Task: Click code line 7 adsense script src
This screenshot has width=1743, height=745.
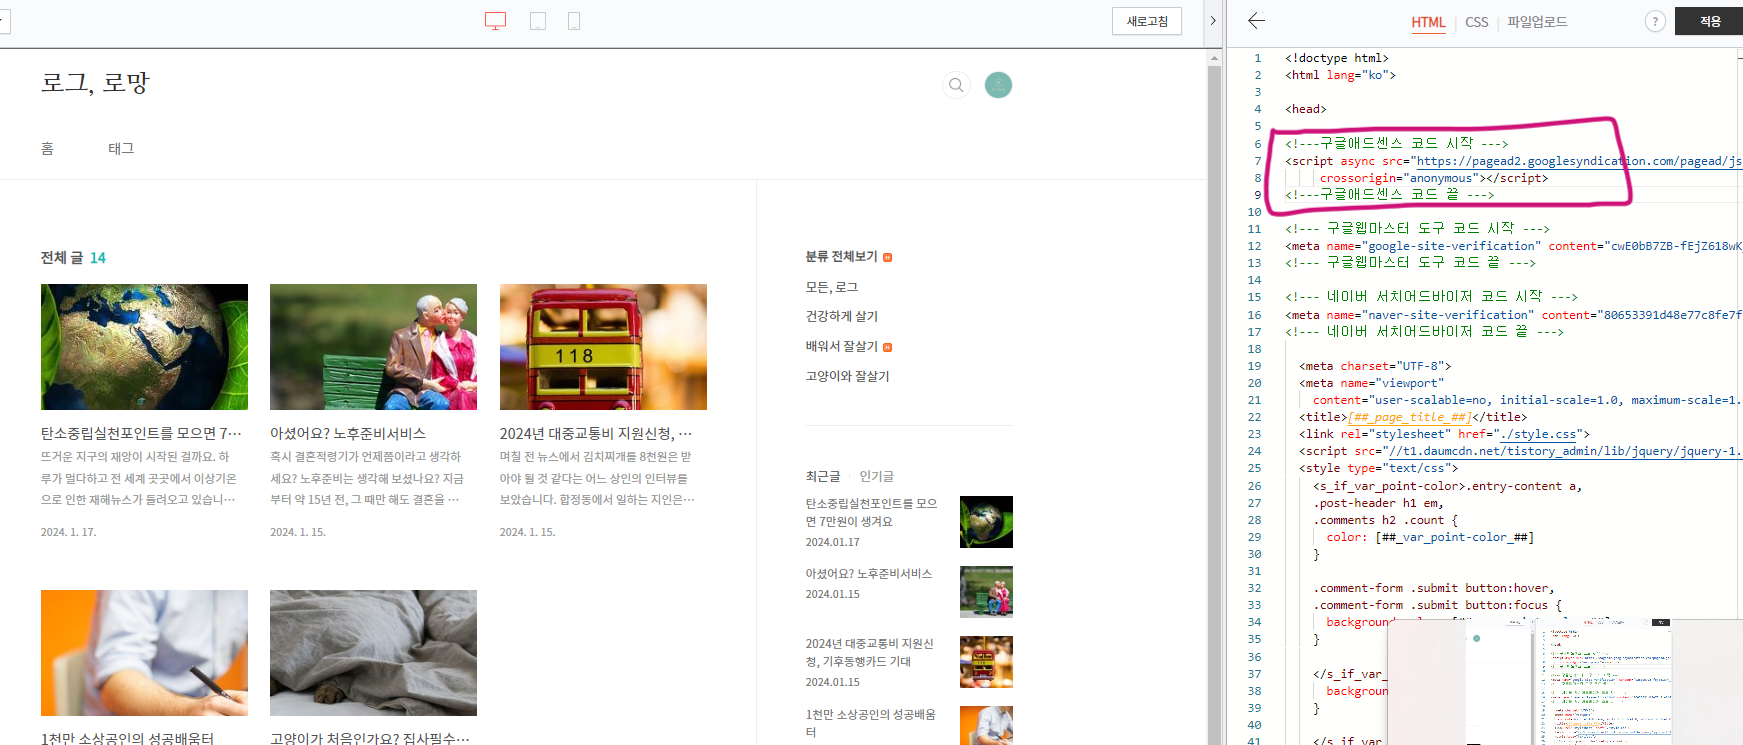Action: coord(1513,161)
